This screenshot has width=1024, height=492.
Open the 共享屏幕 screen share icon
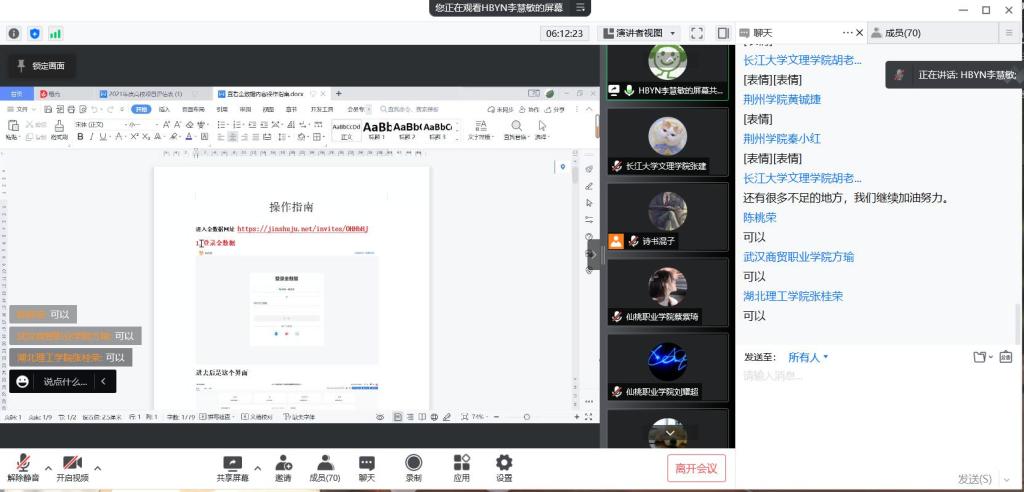pos(232,466)
